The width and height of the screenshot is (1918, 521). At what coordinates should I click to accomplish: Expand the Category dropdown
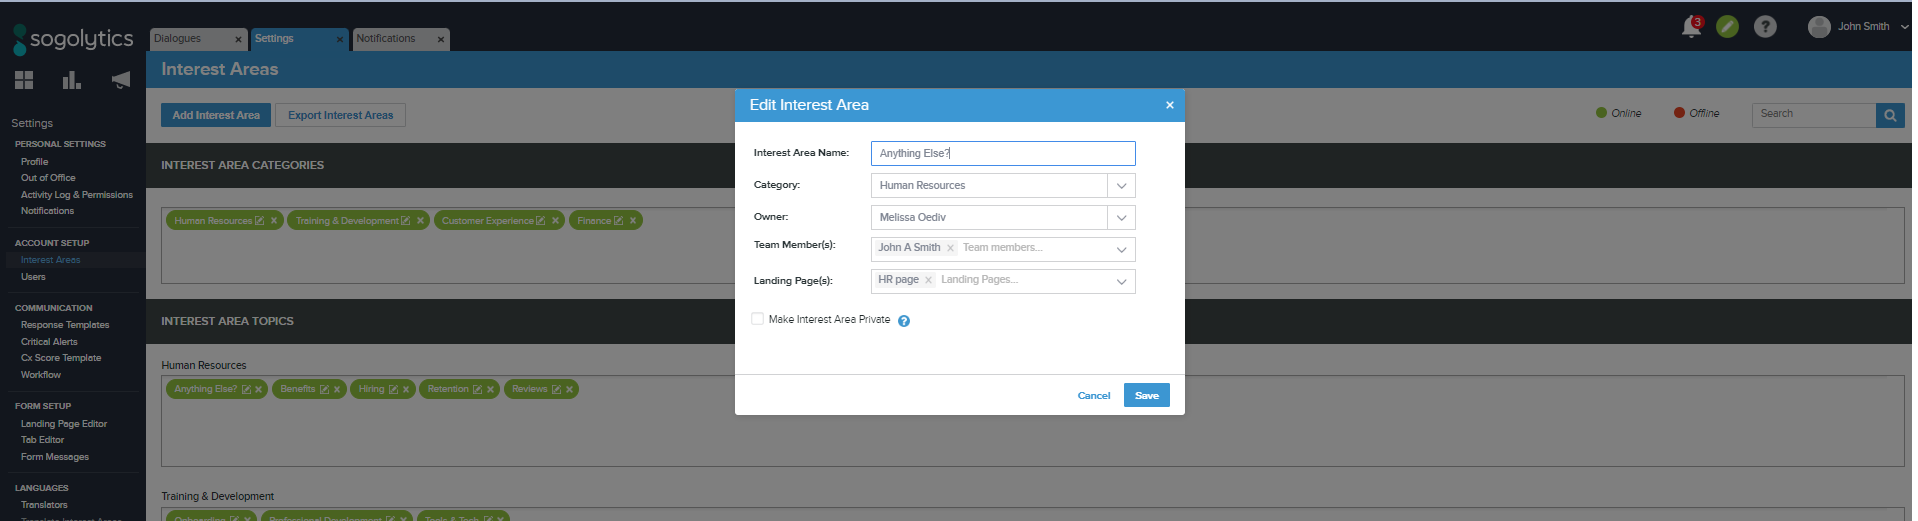point(1121,186)
